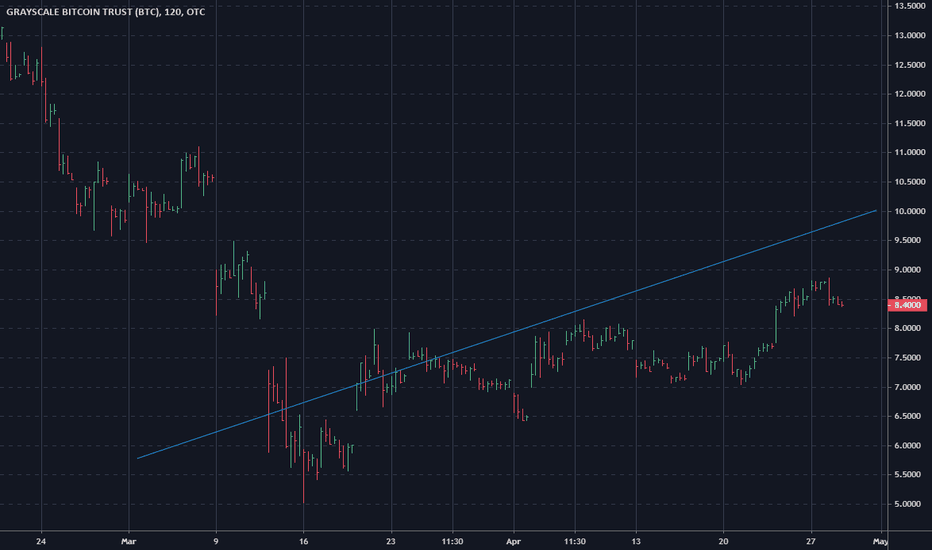Image resolution: width=932 pixels, height=550 pixels.
Task: Click the 23 date label on time axis
Action: 391,542
